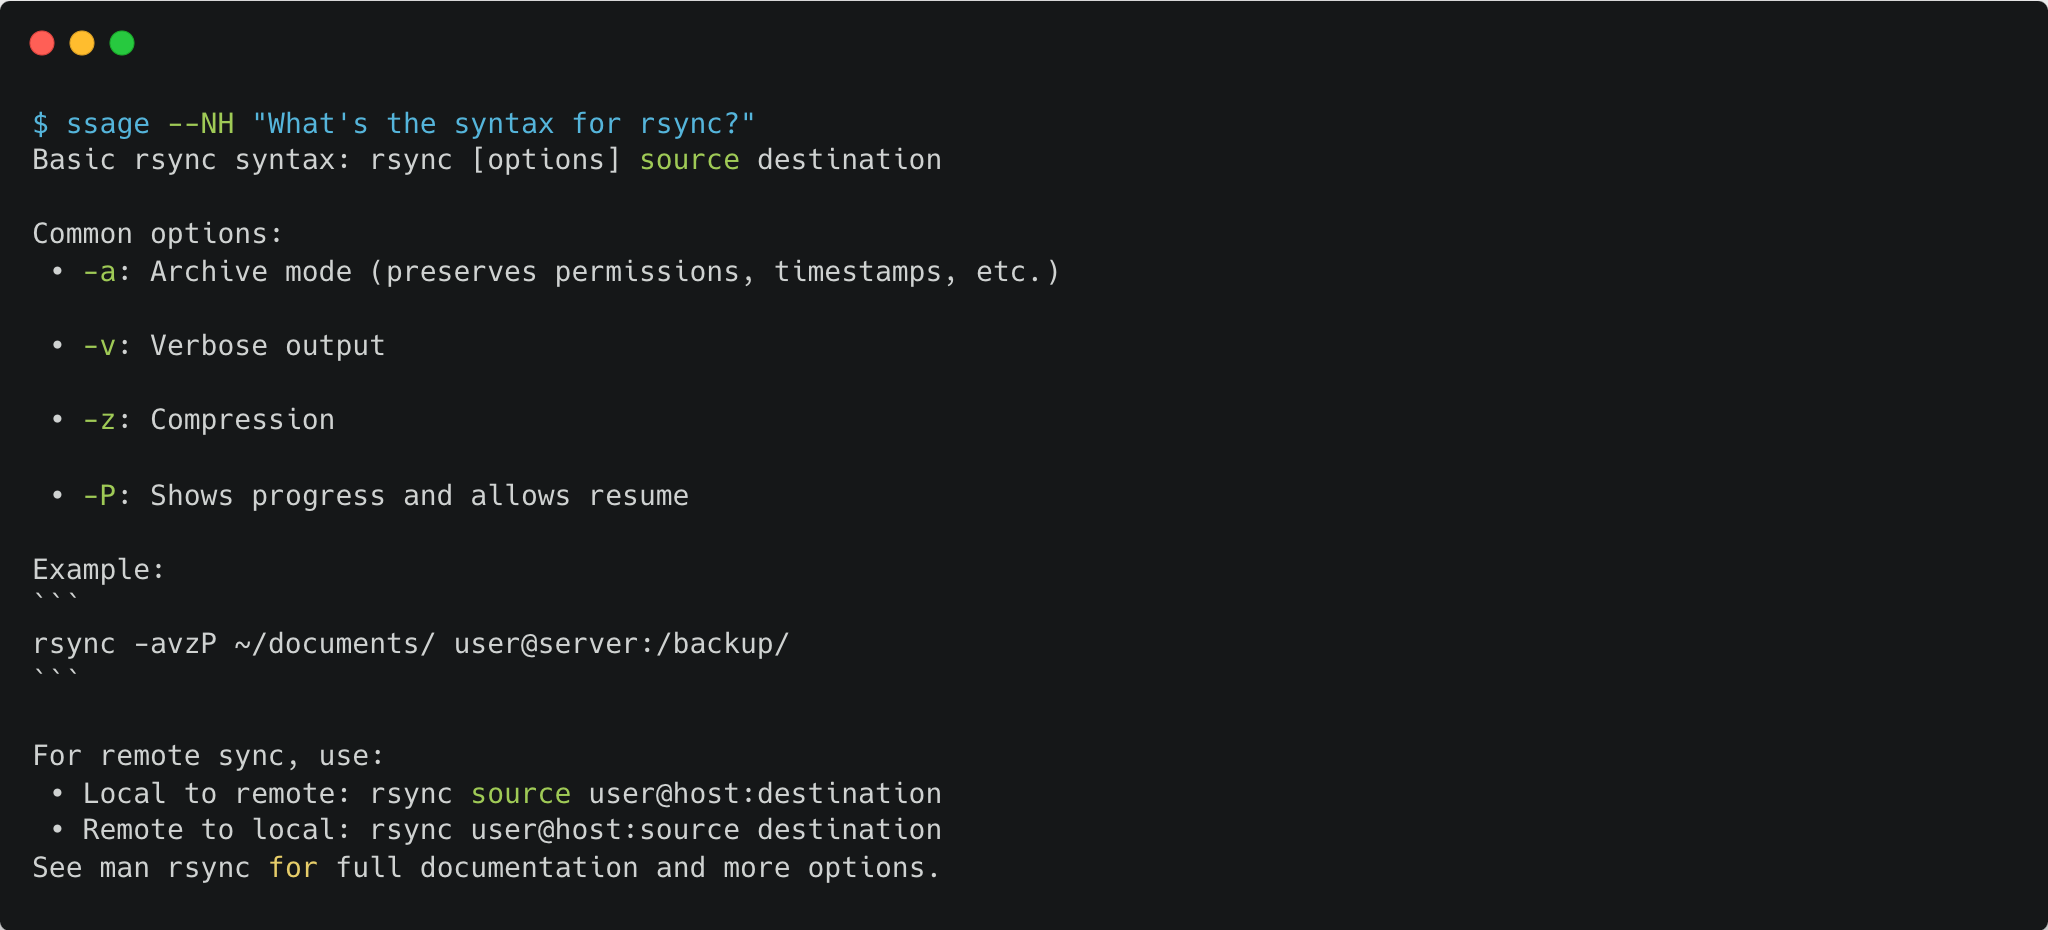This screenshot has width=2048, height=930.
Task: Click the -z compression option flag
Action: point(100,420)
